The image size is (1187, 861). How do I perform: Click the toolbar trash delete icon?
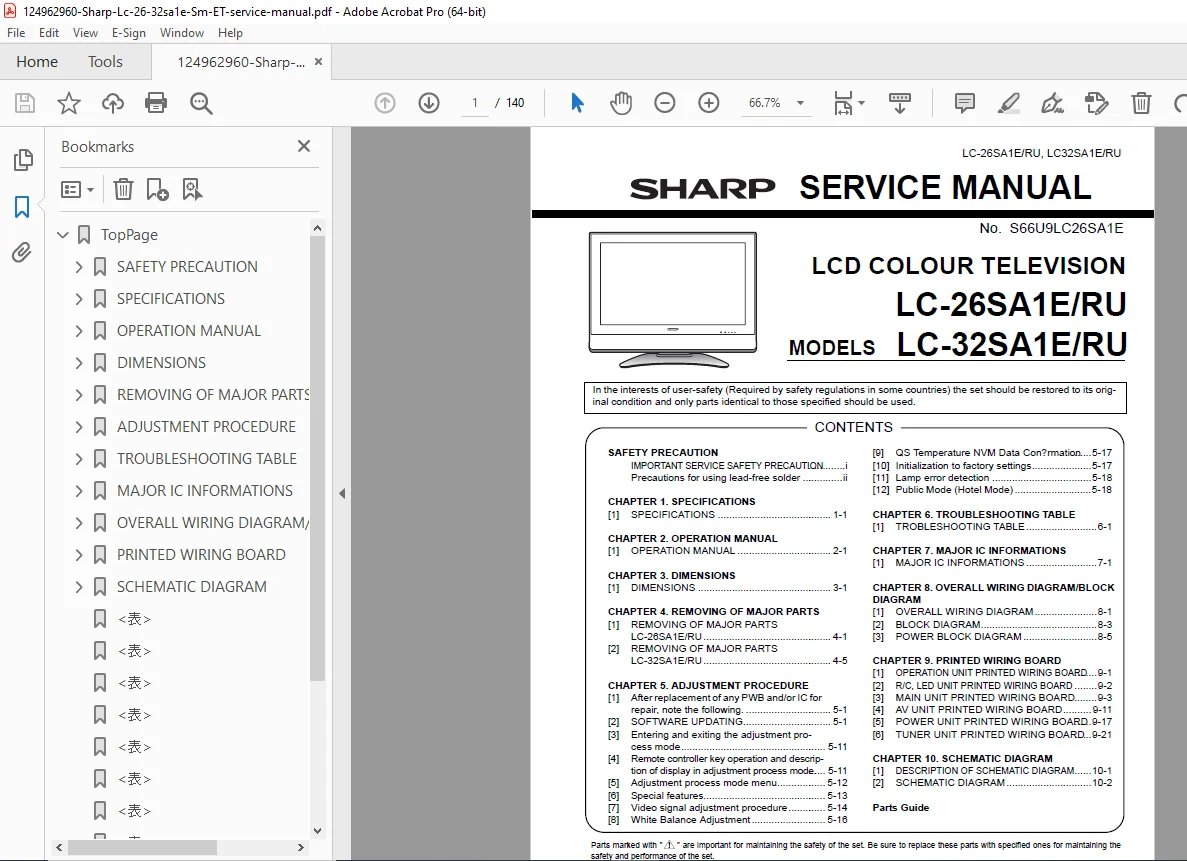click(1142, 103)
